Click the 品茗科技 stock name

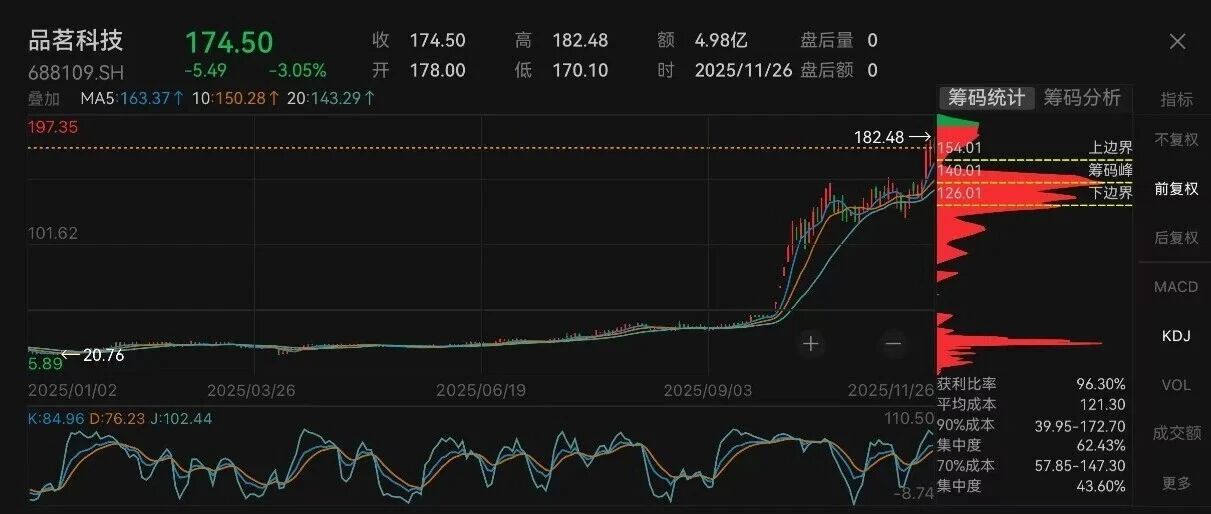pos(76,40)
